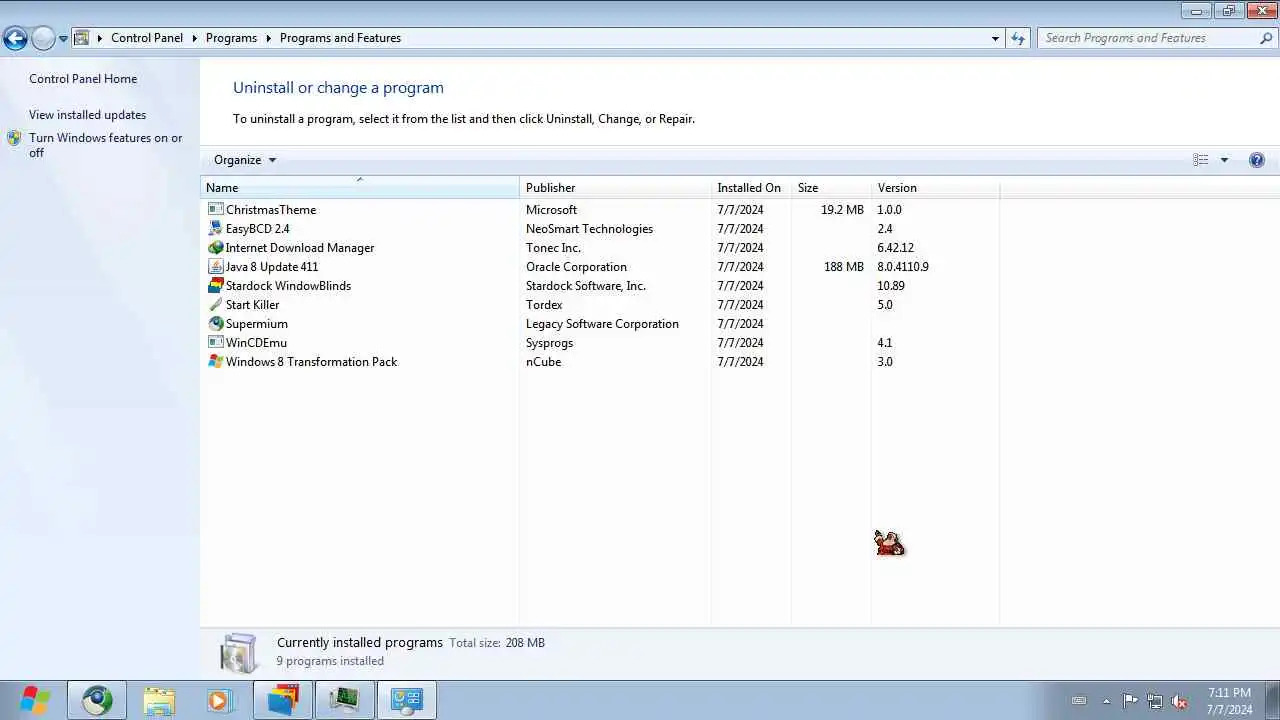Click the WinCDEmu program icon
The height and width of the screenshot is (720, 1280).
(215, 343)
